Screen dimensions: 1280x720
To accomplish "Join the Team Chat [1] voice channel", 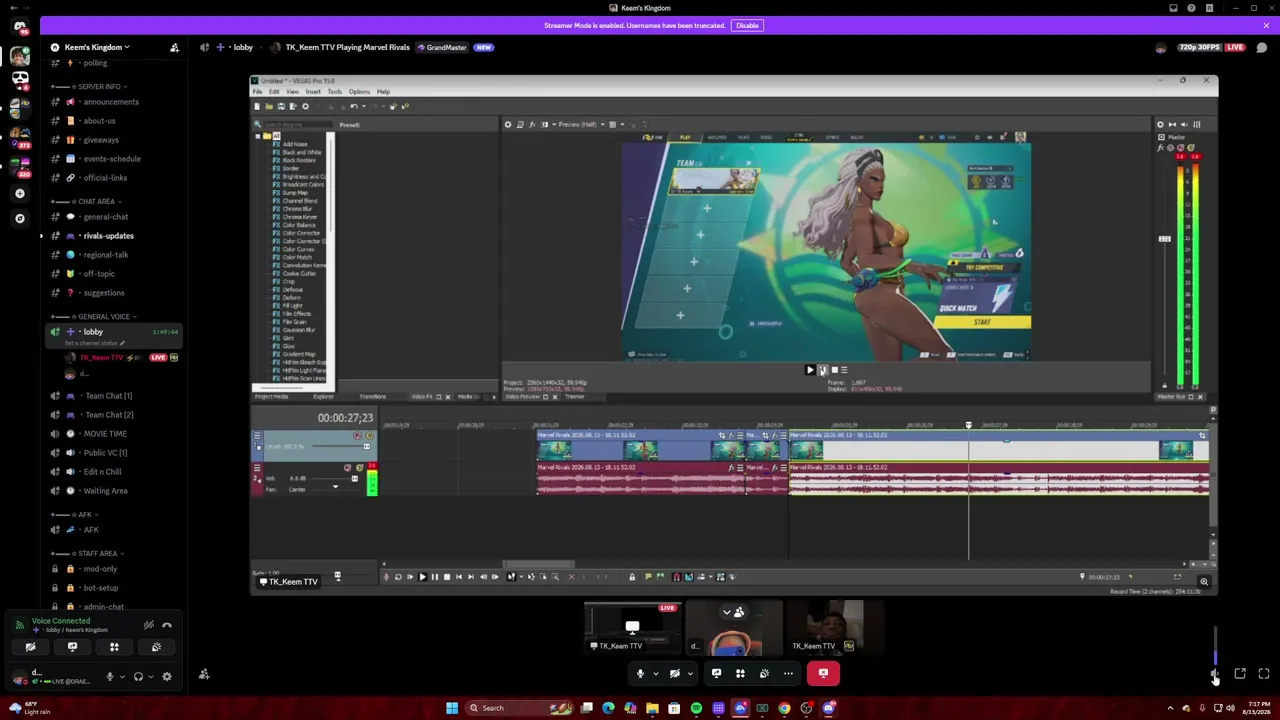I will click(x=113, y=396).
